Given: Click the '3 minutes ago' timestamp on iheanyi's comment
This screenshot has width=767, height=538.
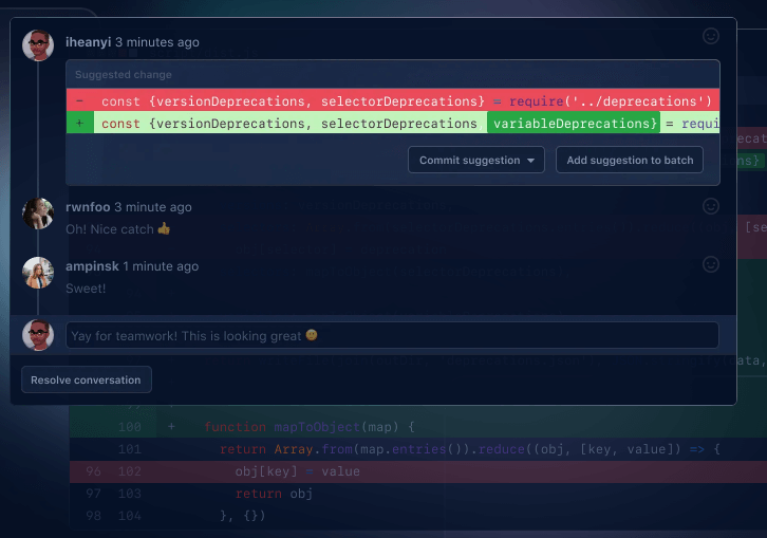Looking at the screenshot, I should coord(157,43).
